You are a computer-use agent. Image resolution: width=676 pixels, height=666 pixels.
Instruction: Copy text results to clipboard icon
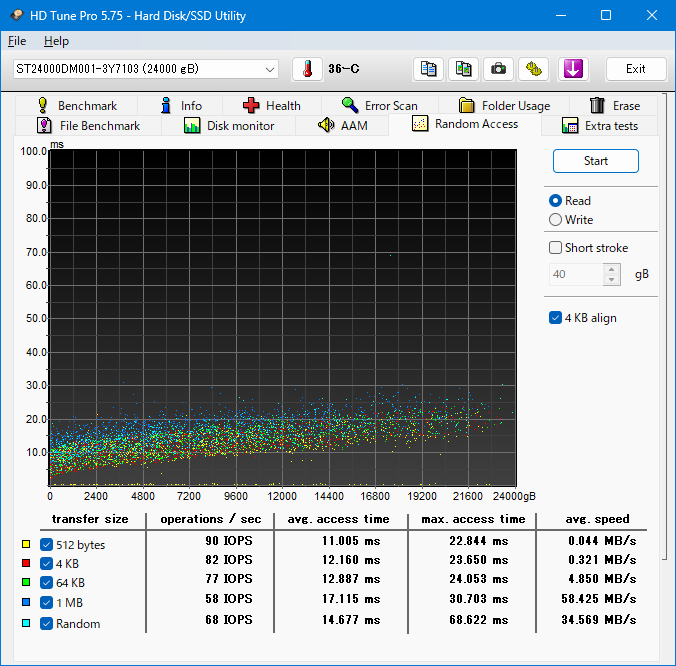429,69
